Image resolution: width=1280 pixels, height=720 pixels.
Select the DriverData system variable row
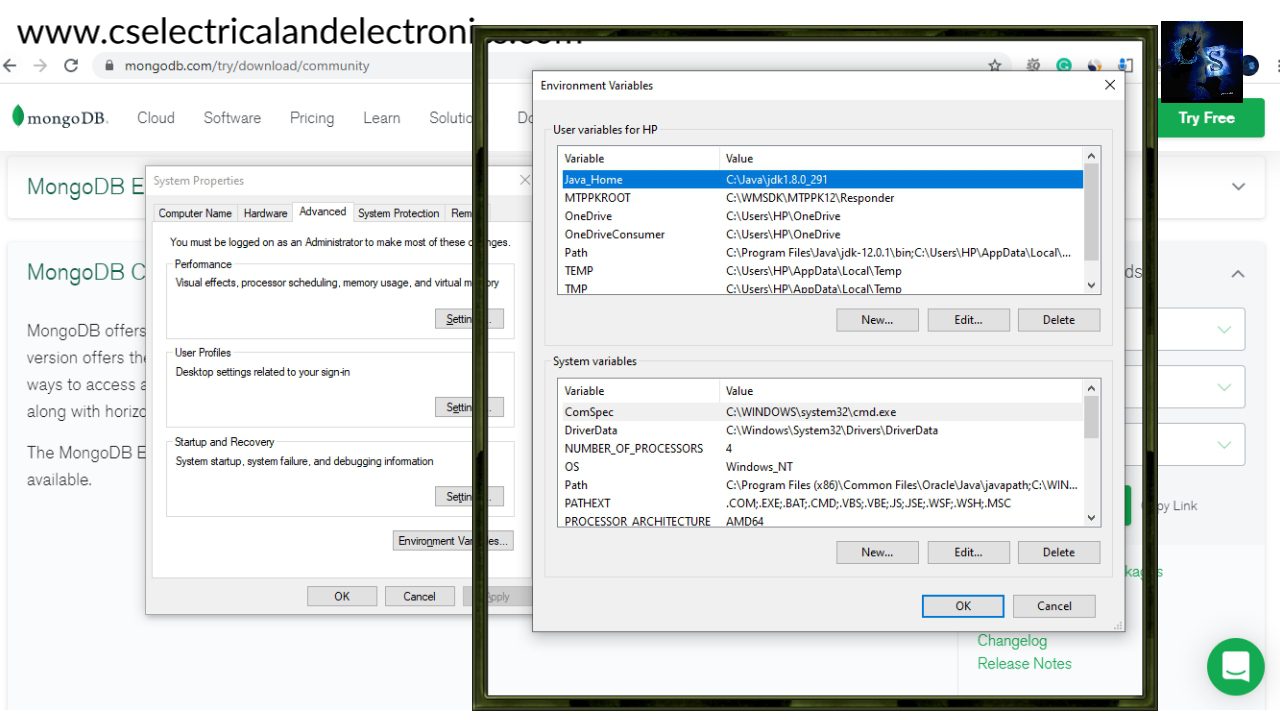coord(821,430)
